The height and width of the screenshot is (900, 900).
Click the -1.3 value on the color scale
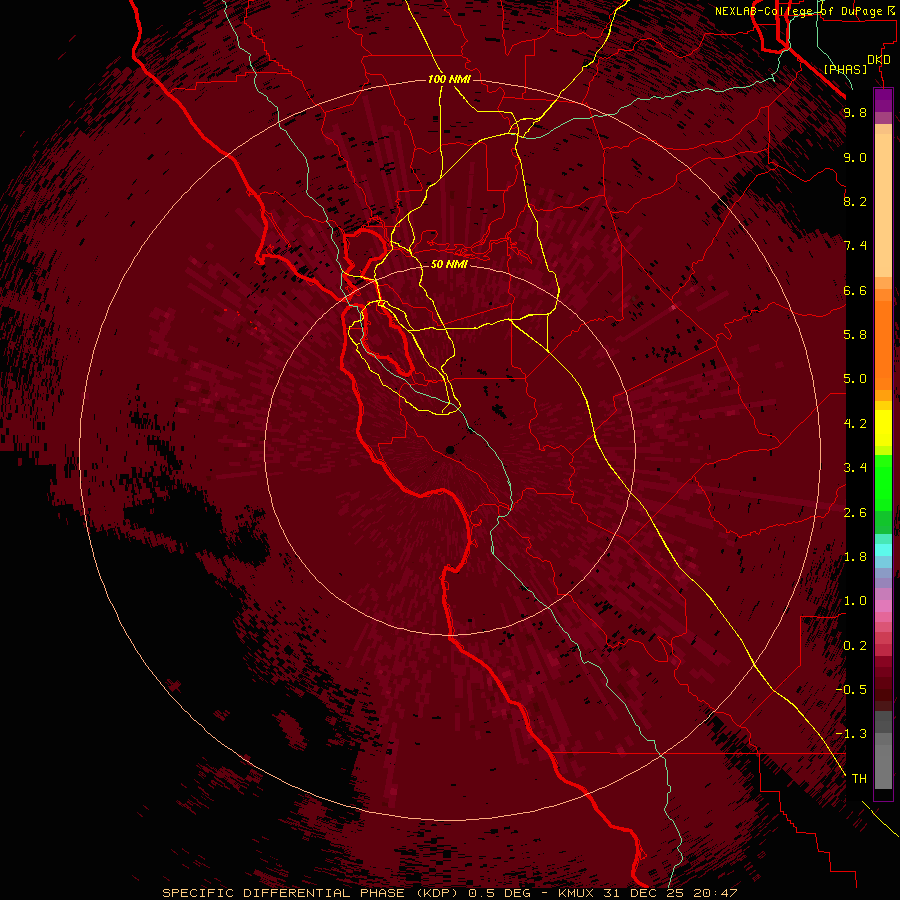pos(851,734)
